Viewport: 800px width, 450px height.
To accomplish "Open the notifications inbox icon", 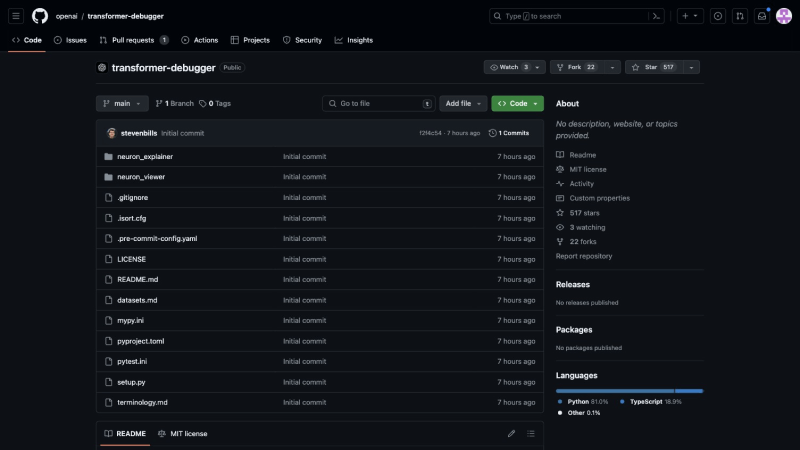I will 761,16.
